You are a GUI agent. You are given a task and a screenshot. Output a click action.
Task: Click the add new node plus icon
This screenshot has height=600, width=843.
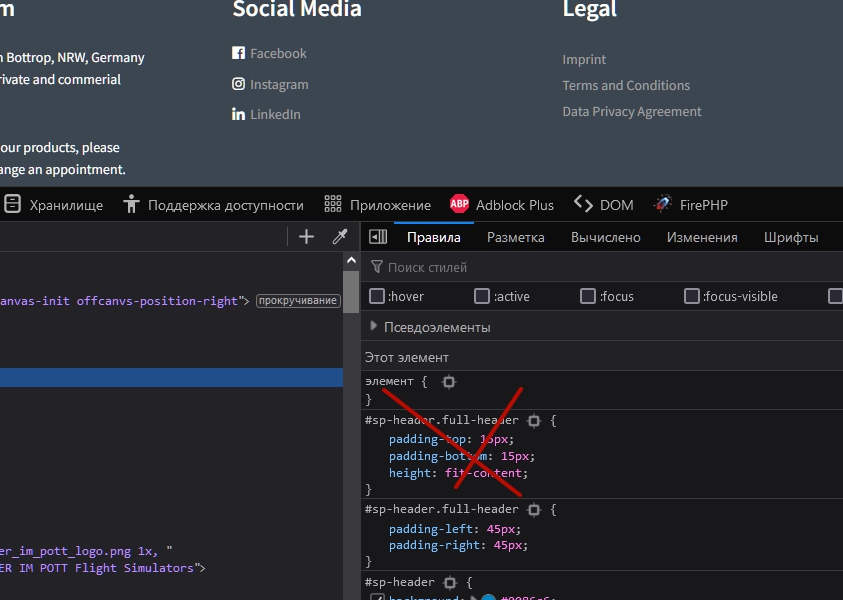click(306, 237)
